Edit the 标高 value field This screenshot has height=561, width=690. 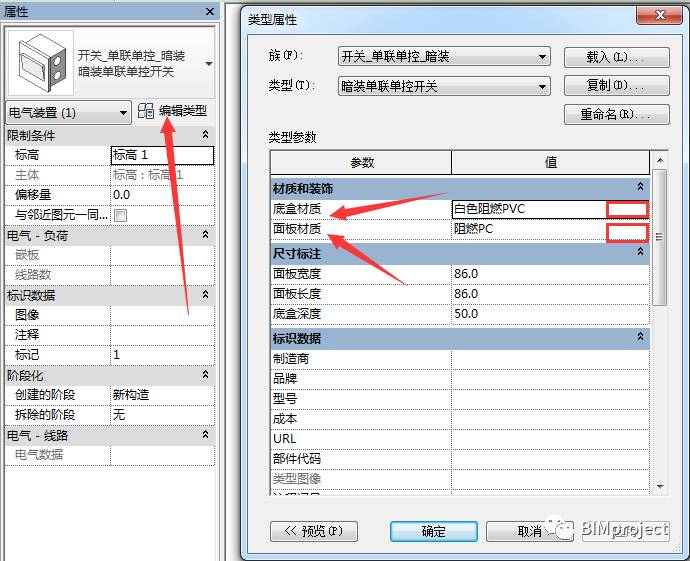tap(162, 155)
